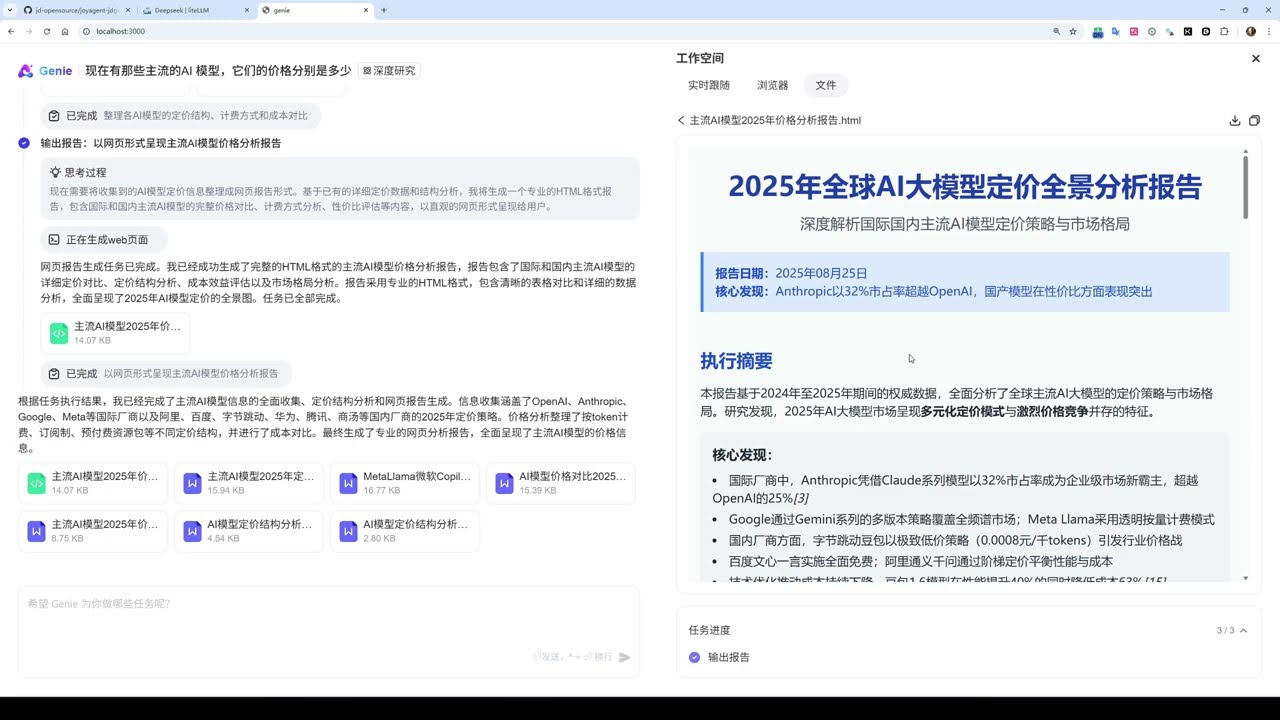The image size is (1280, 720).
Task: Click the localhost:3000 address bar
Action: [x=565, y=31]
